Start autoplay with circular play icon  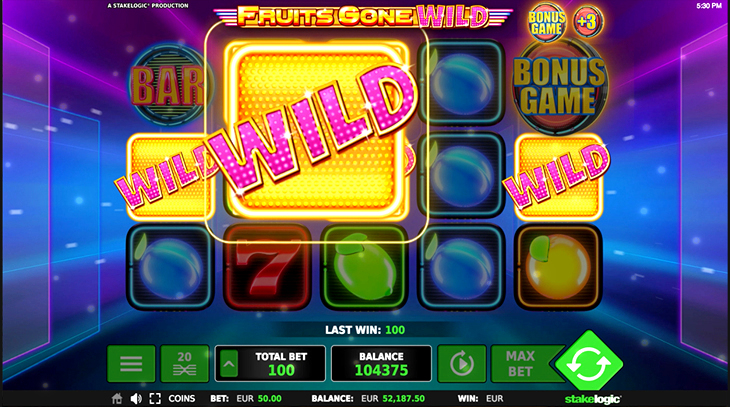coord(462,364)
